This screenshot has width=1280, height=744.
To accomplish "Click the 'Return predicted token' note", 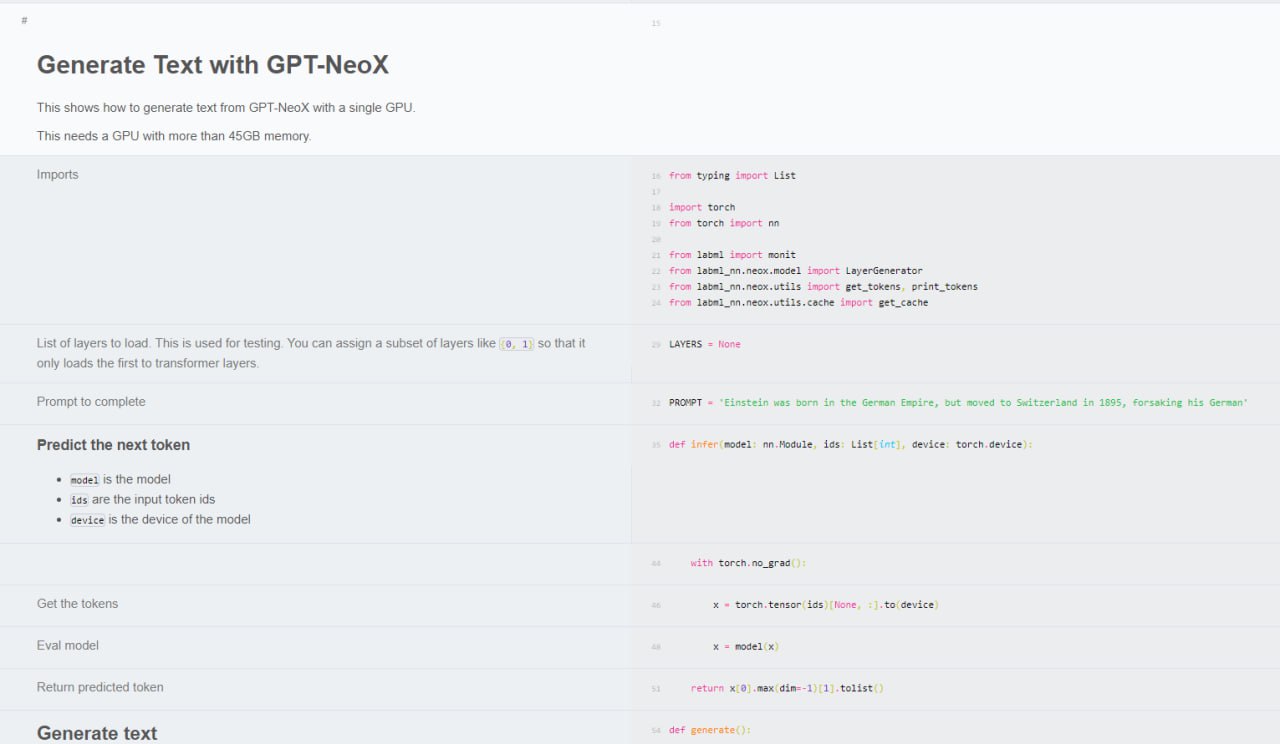I will [100, 687].
